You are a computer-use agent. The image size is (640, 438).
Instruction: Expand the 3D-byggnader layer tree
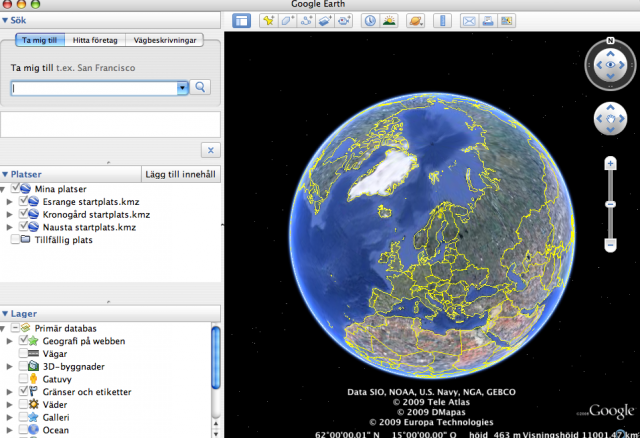(x=10, y=367)
